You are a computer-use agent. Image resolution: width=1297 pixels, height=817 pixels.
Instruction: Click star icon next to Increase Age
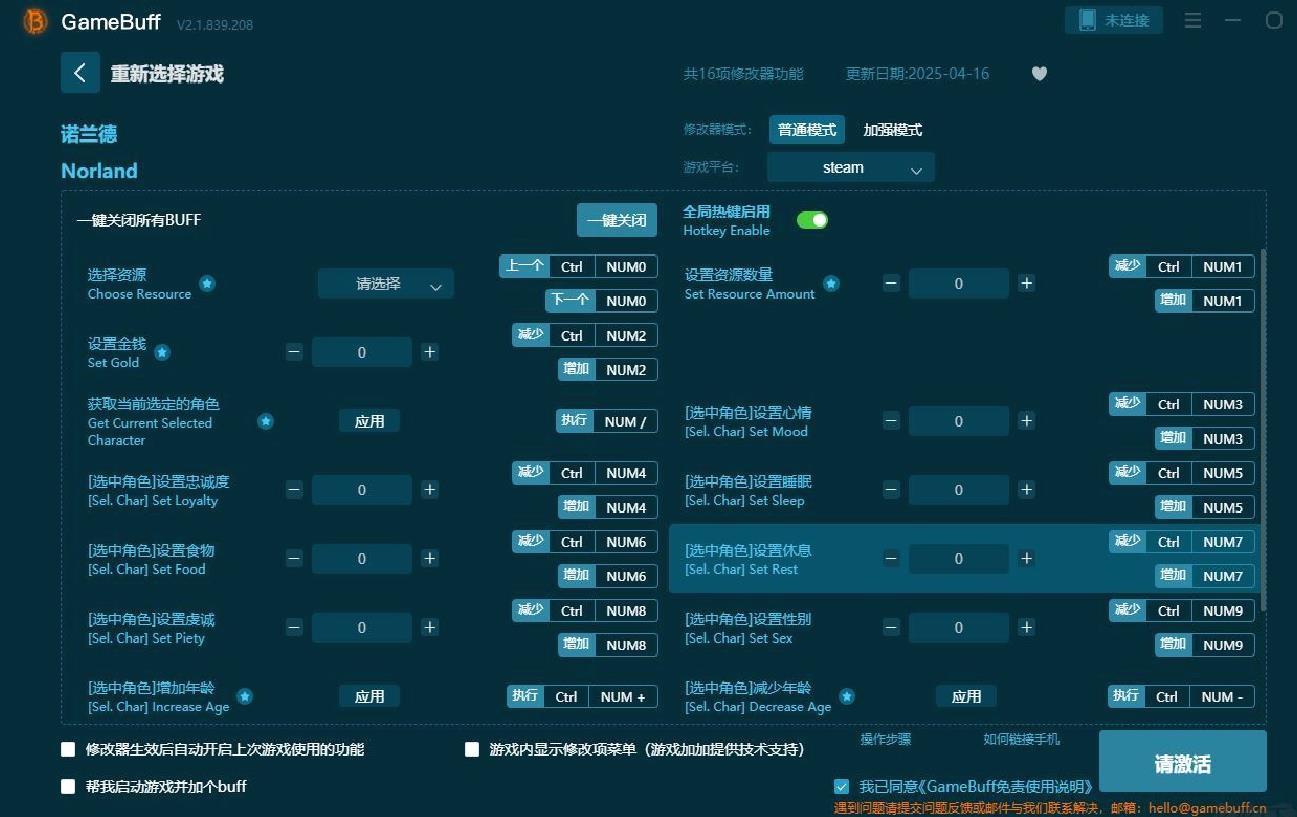tap(244, 696)
